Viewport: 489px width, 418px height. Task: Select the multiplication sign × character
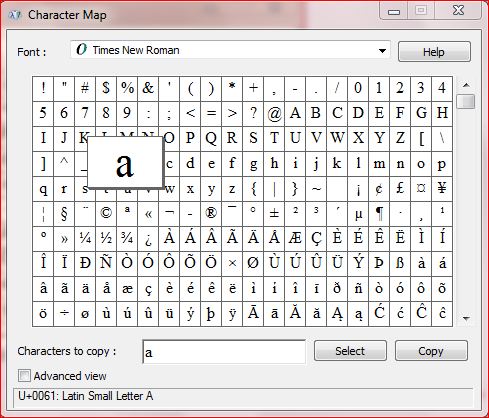[x=232, y=263]
